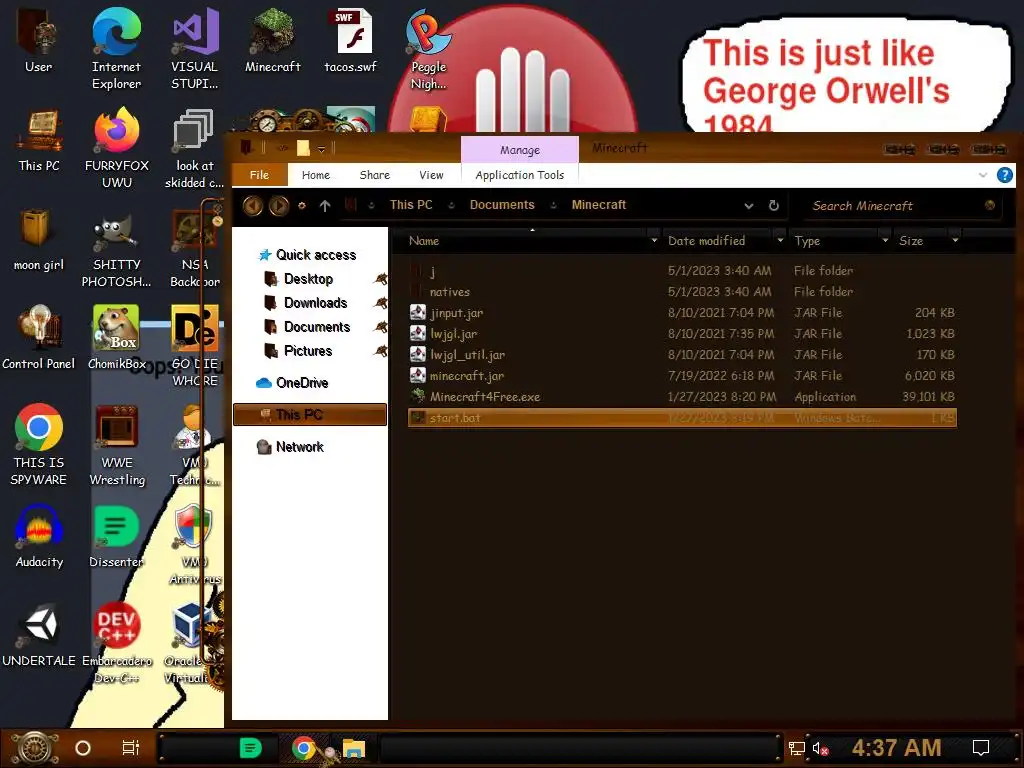The height and width of the screenshot is (768, 1024).
Task: Switch to the Share ribbon tab
Action: click(x=375, y=175)
